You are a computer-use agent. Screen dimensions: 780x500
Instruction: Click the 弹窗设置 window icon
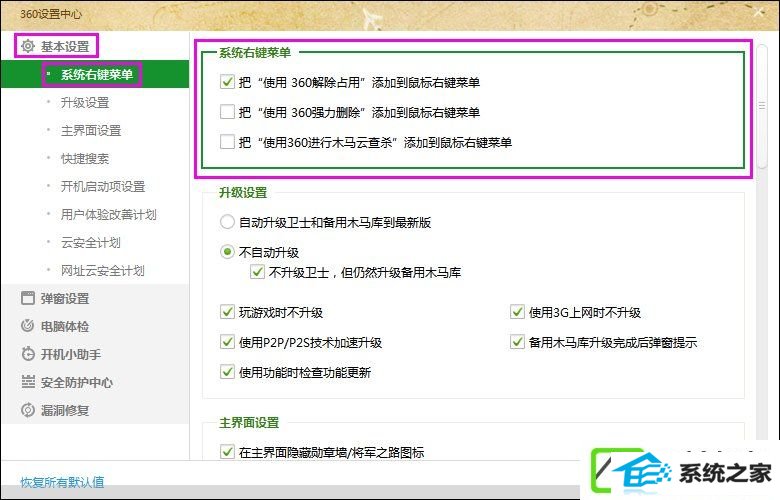(28, 298)
